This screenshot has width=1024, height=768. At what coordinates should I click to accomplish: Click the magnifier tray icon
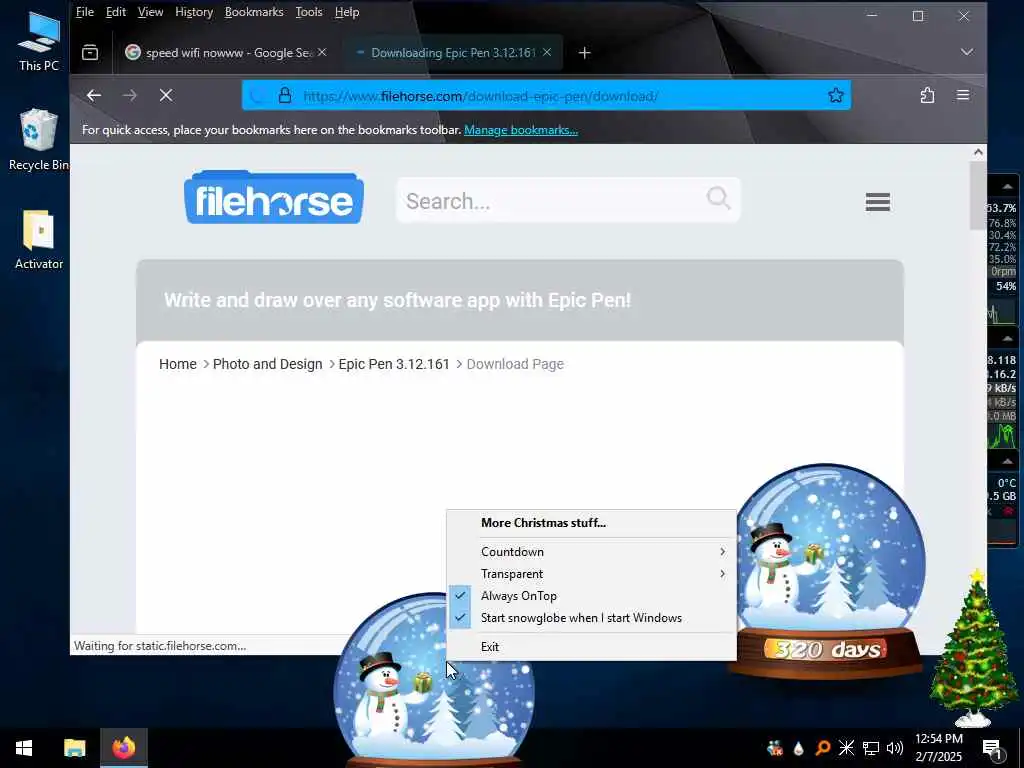(x=822, y=748)
